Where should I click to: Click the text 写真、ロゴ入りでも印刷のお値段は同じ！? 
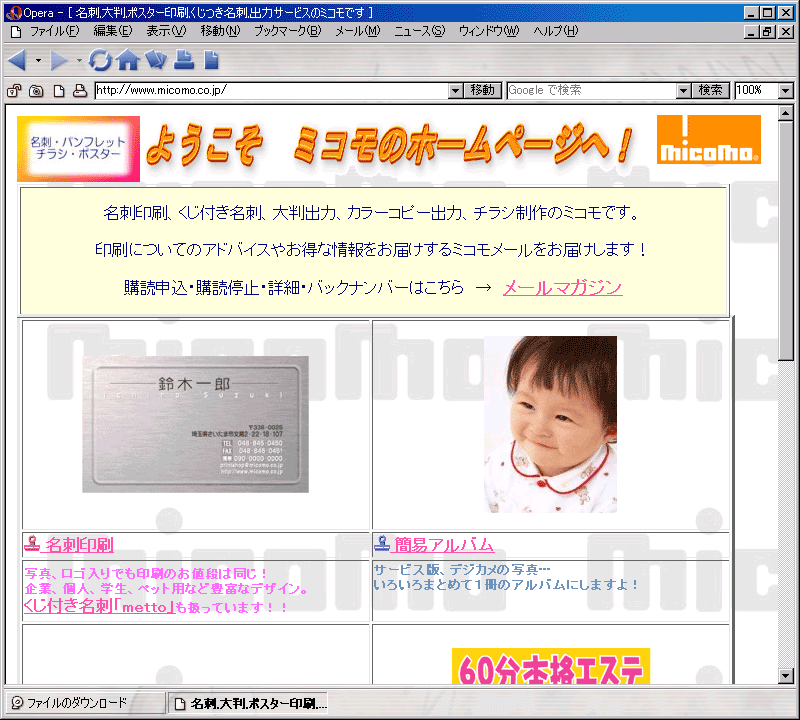(x=146, y=574)
